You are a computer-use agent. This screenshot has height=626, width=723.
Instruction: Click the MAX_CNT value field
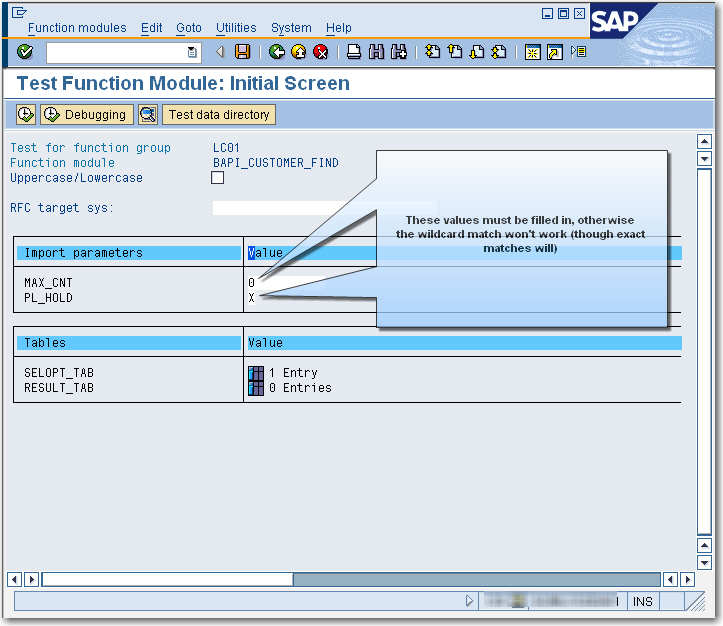point(286,283)
